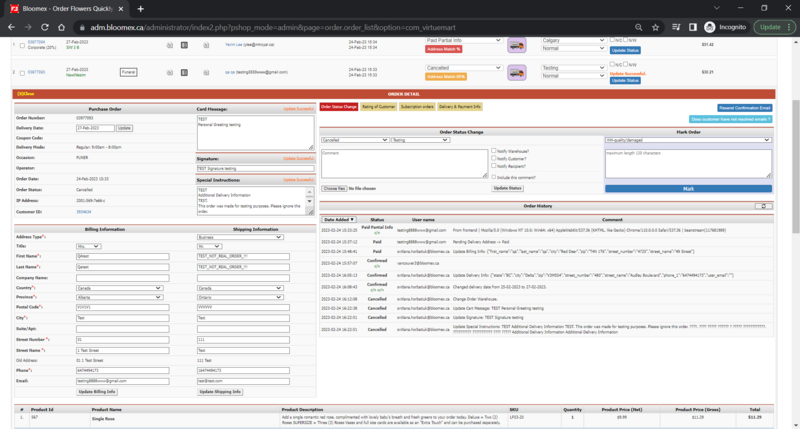
Task: Click last document icon in Yerim Lee row
Action: pos(206,45)
